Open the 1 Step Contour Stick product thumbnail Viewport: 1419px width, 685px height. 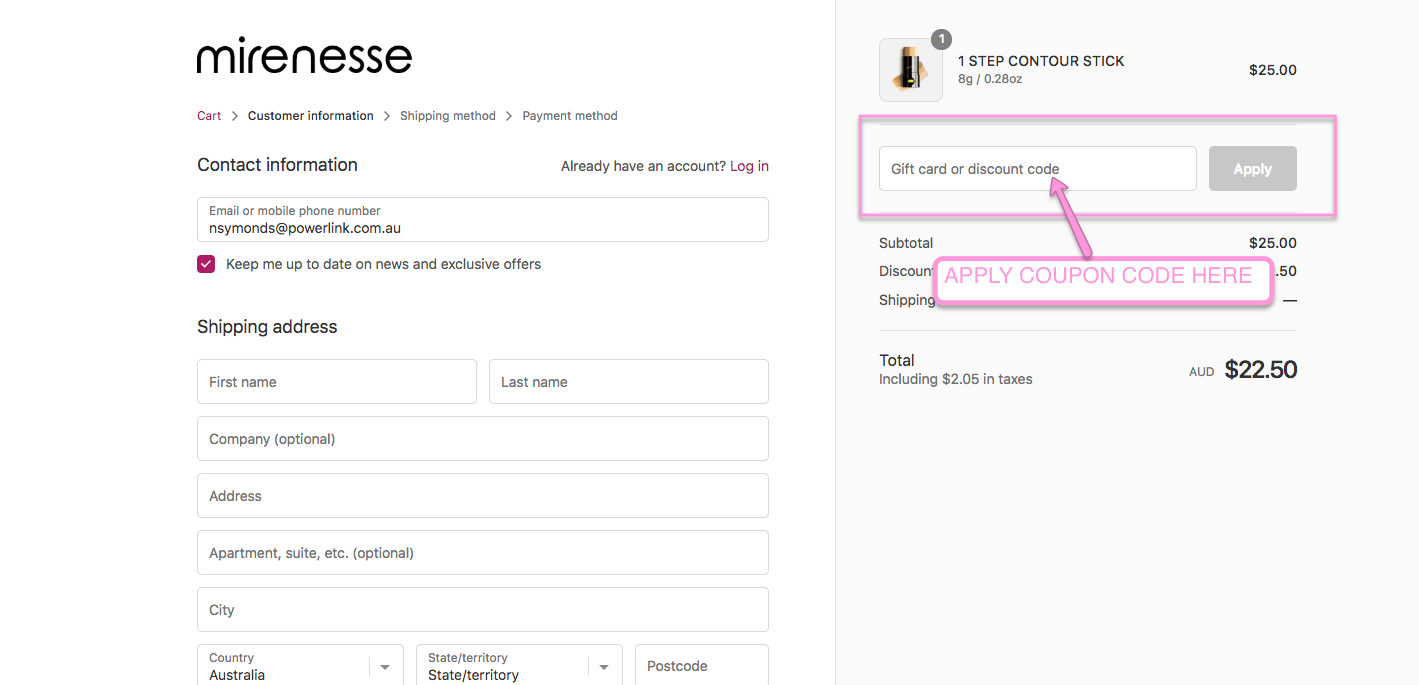point(911,70)
